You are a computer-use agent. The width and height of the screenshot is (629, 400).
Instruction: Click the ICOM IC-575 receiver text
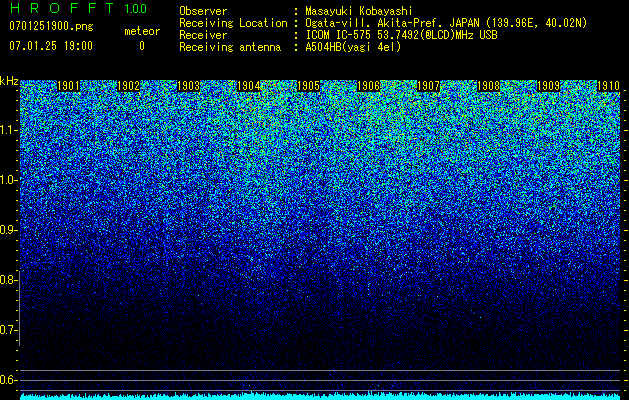(x=402, y=35)
